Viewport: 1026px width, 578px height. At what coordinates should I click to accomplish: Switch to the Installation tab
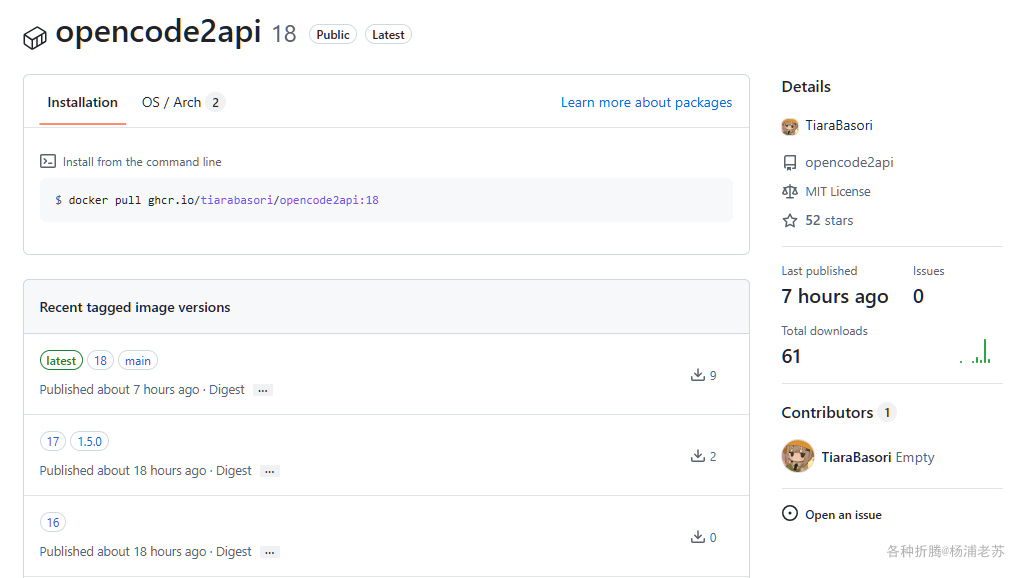pyautogui.click(x=82, y=102)
